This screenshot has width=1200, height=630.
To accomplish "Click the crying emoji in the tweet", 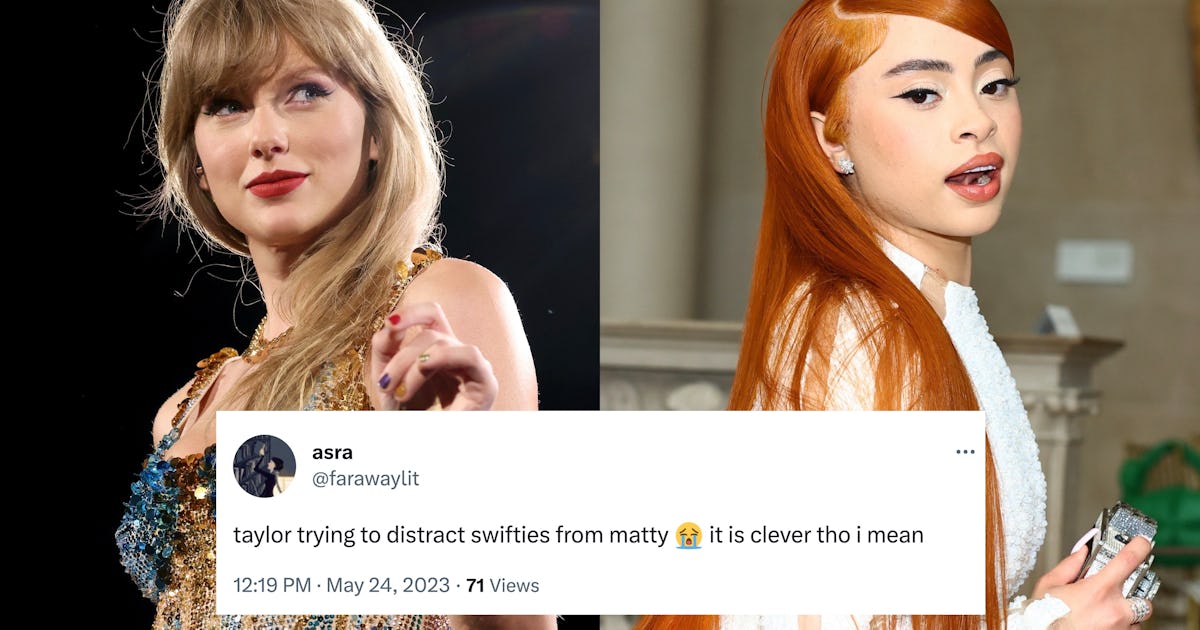I will pyautogui.click(x=688, y=535).
